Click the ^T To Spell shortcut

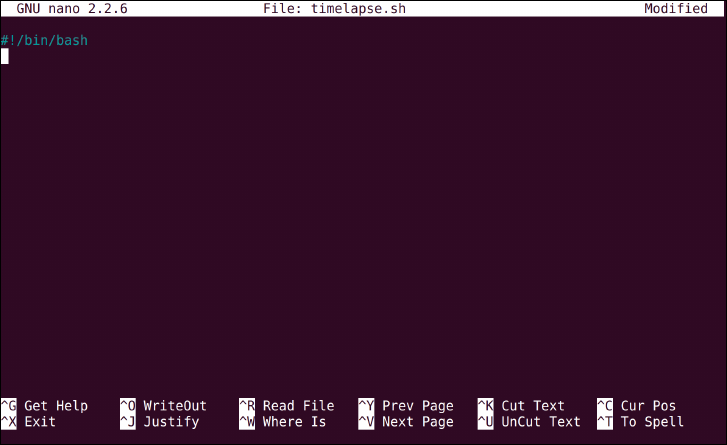point(640,422)
